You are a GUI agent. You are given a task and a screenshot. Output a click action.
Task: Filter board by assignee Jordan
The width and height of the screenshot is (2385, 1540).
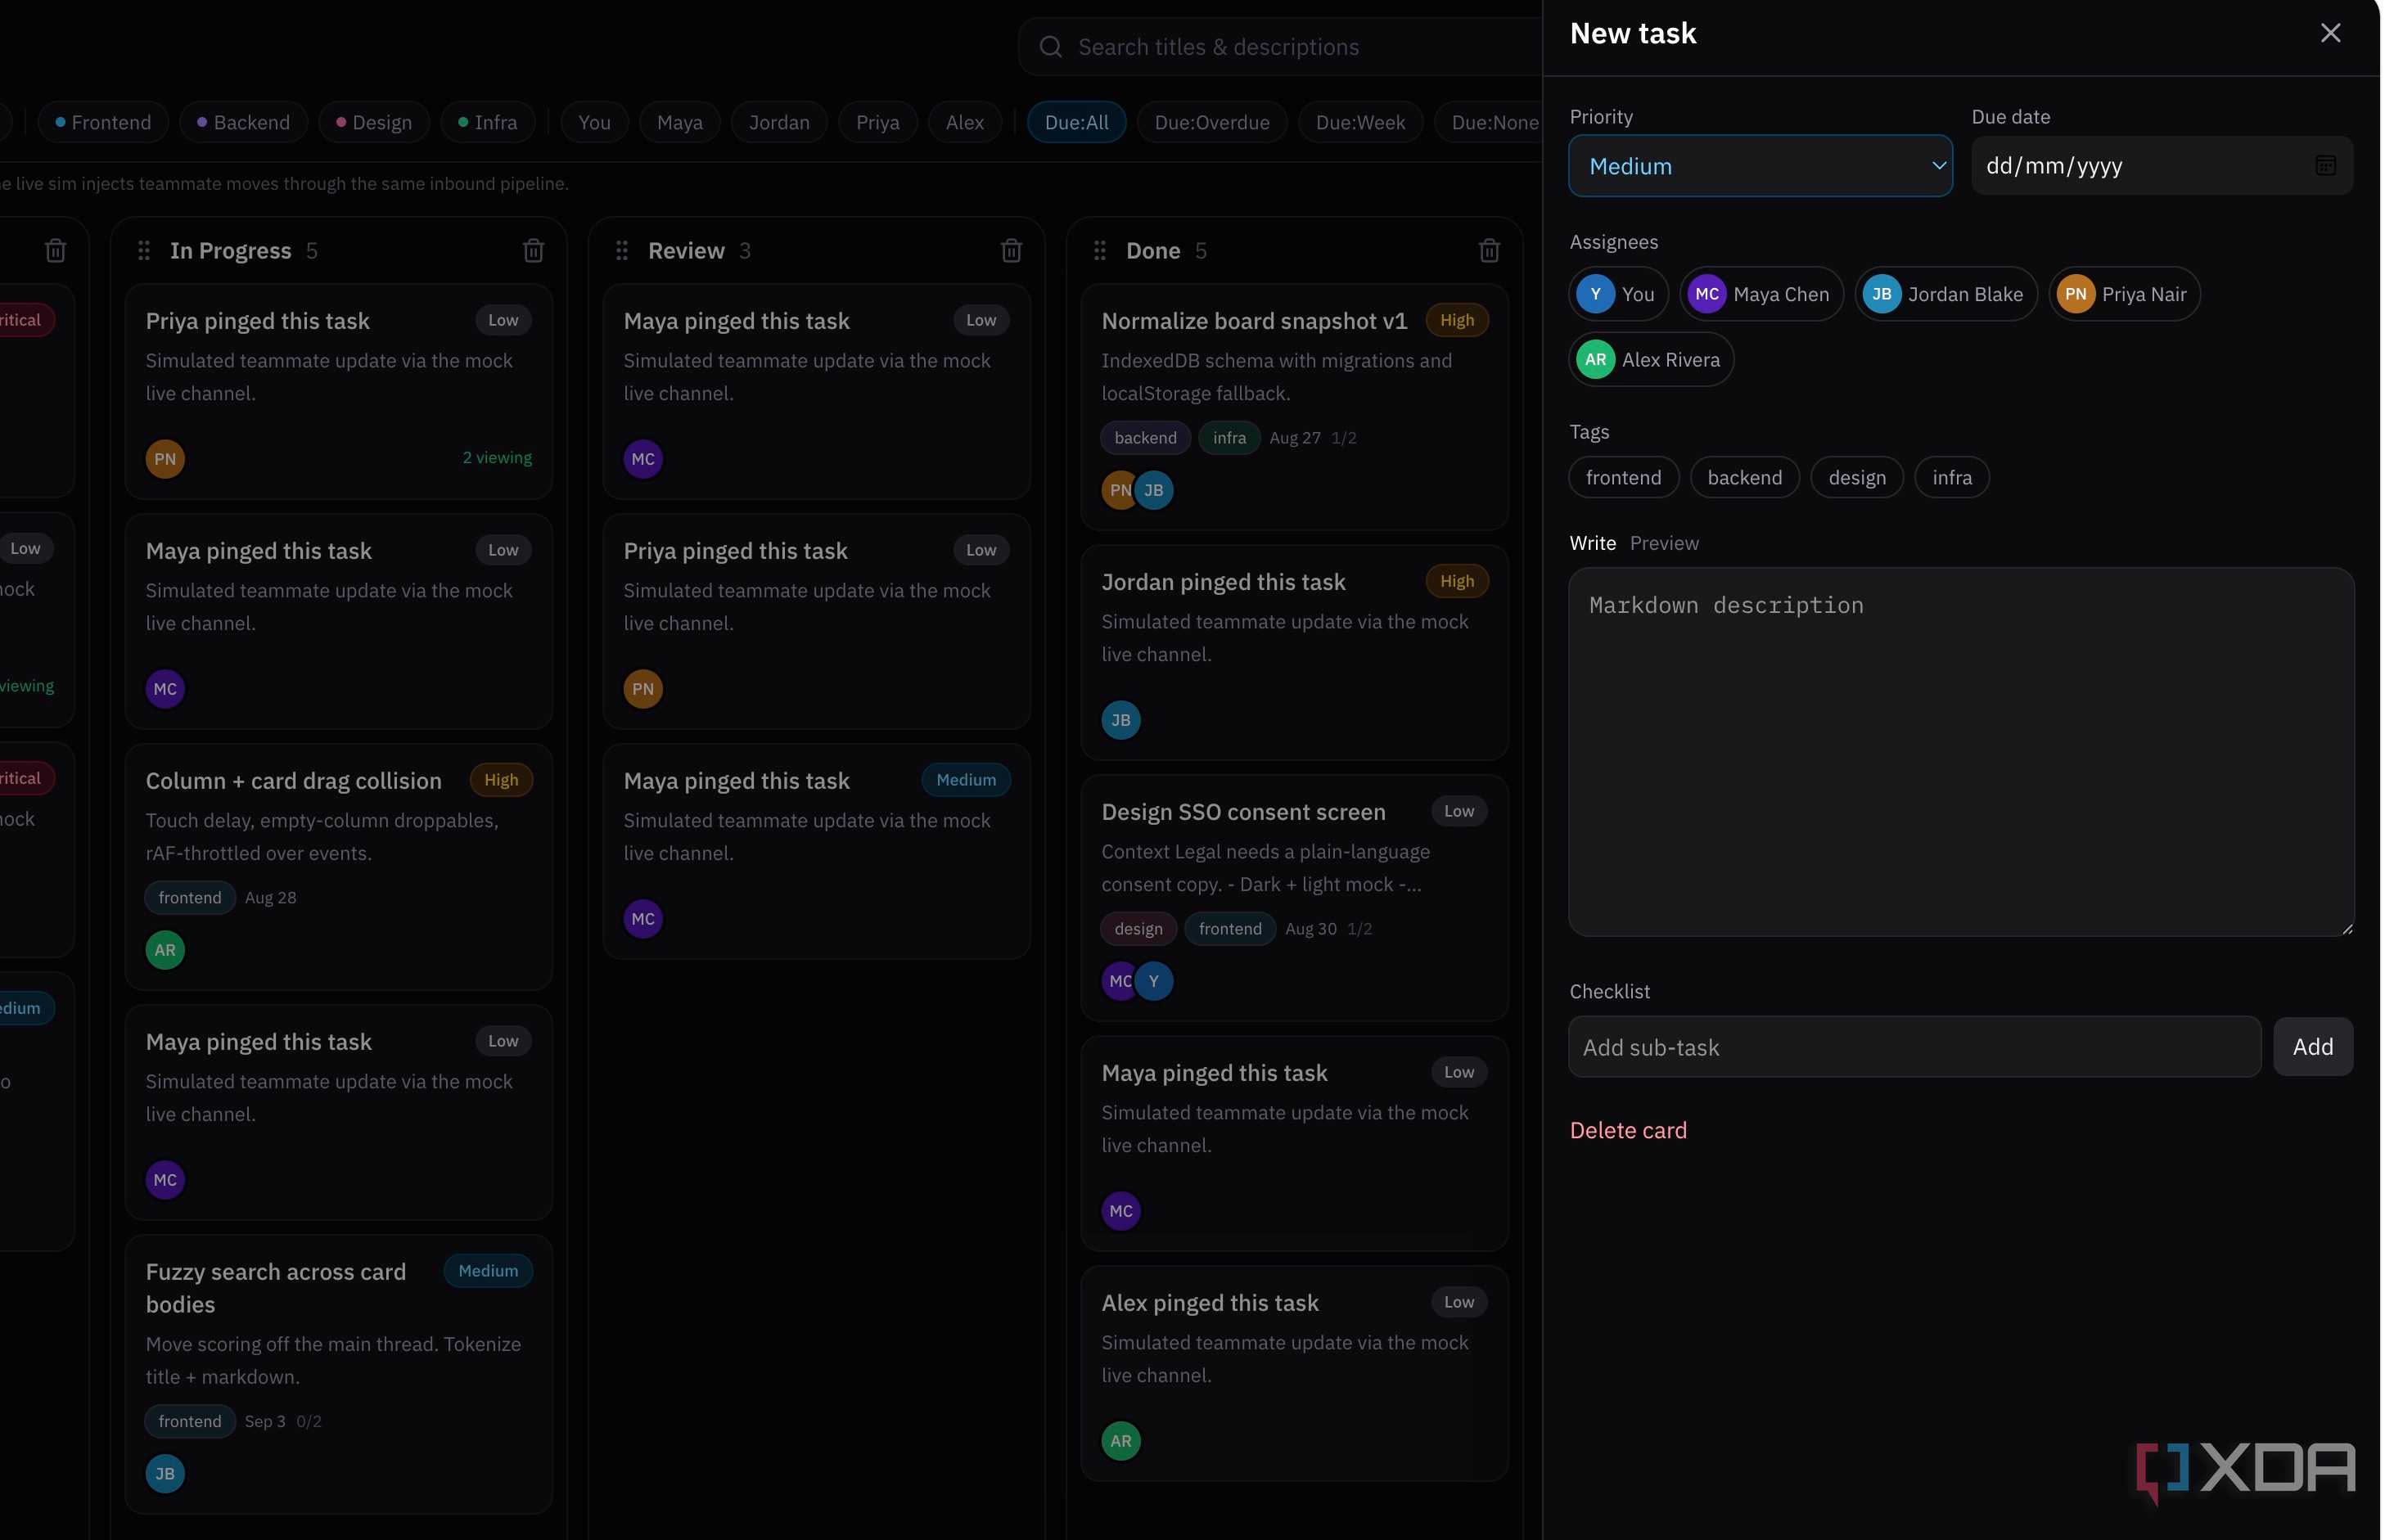779,122
